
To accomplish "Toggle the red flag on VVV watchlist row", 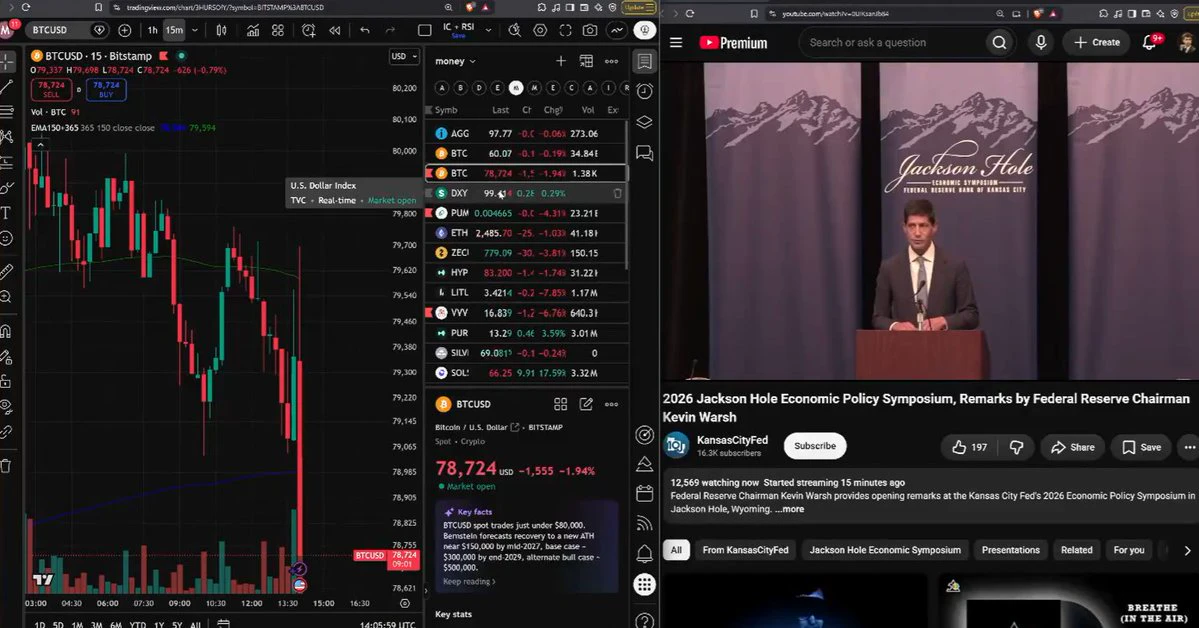I will (429, 313).
